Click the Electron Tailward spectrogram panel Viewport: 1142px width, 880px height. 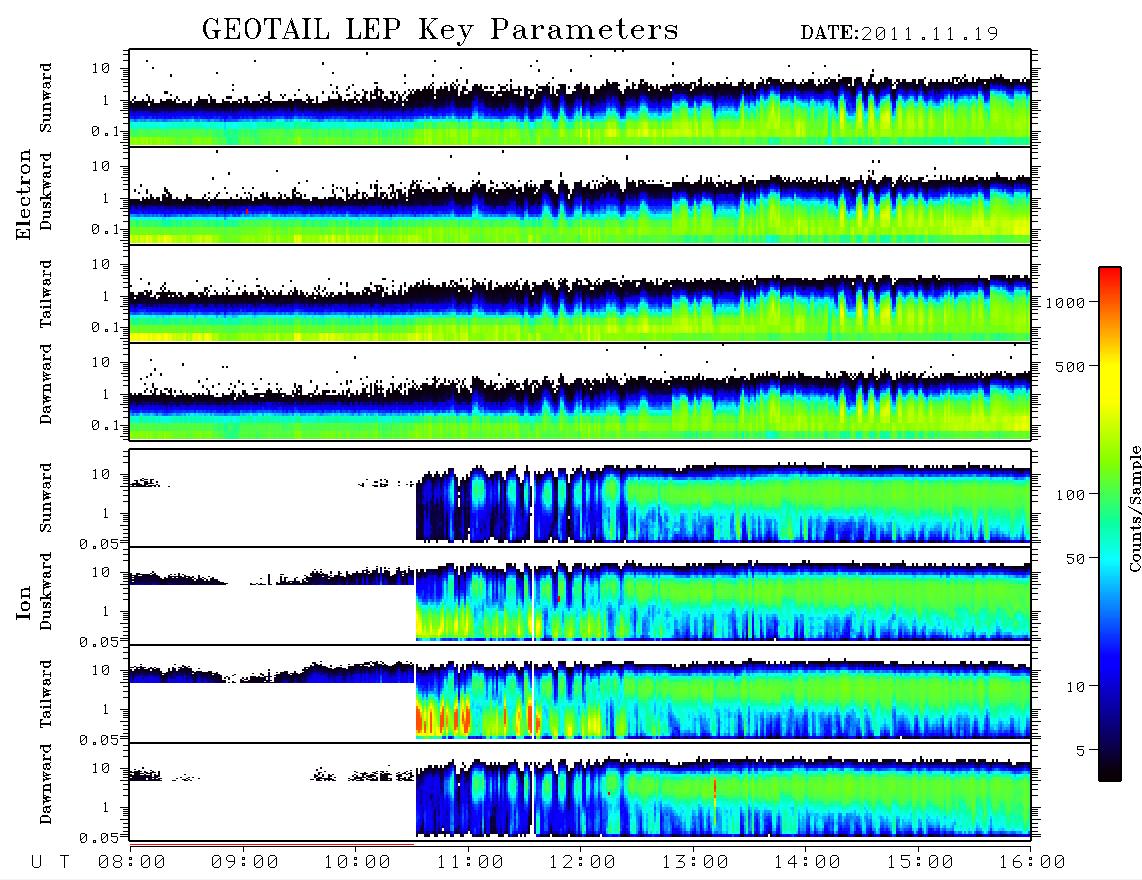pos(580,294)
